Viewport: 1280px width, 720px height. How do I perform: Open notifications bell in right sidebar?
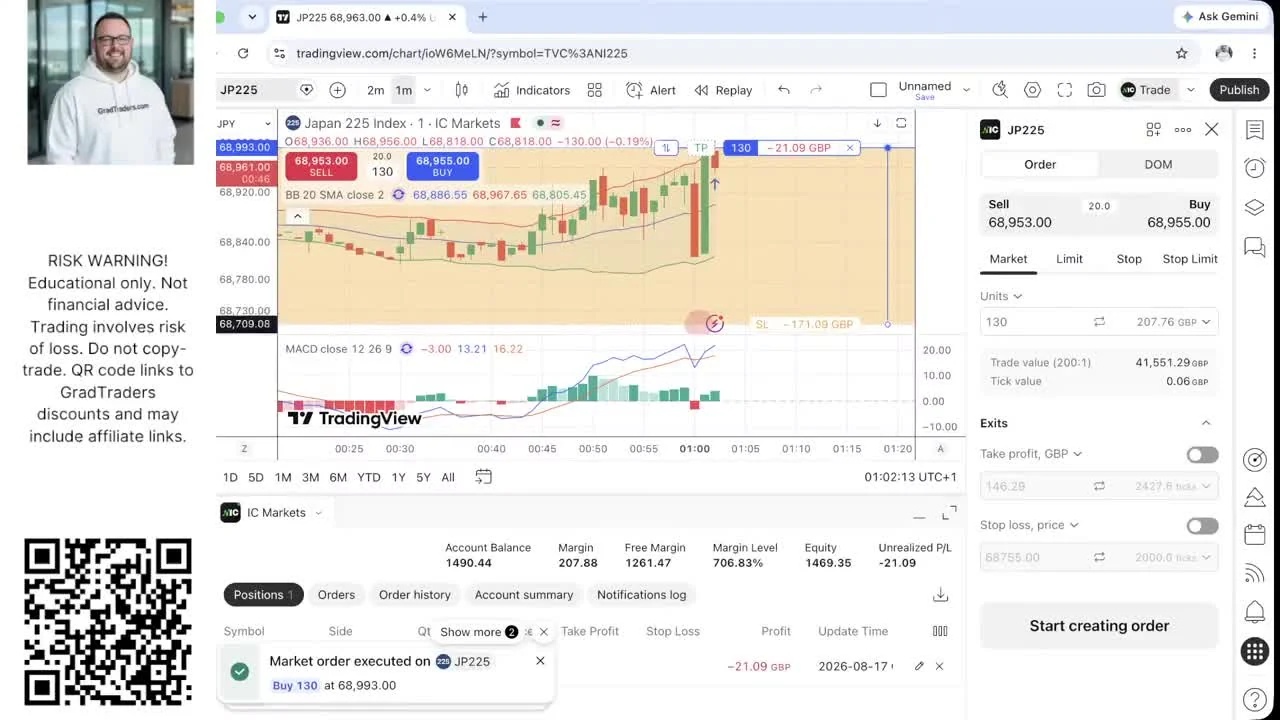pos(1255,611)
